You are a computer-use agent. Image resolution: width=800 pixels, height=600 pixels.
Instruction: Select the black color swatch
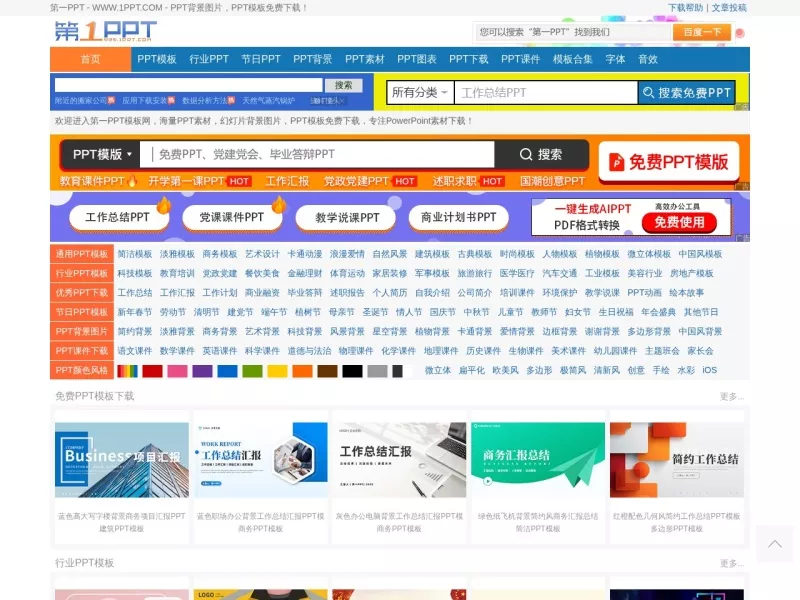(x=353, y=371)
